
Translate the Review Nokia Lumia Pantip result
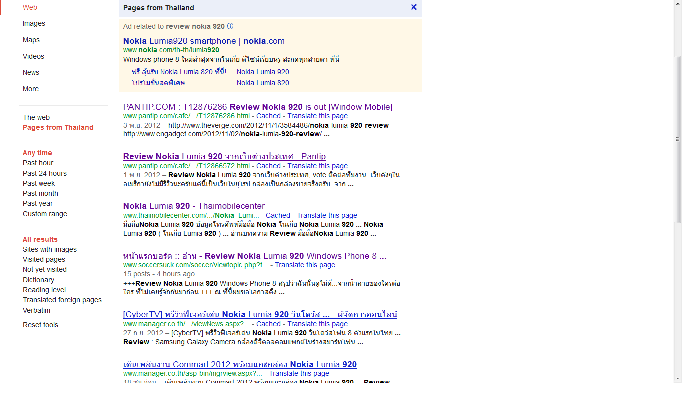[x=317, y=166]
